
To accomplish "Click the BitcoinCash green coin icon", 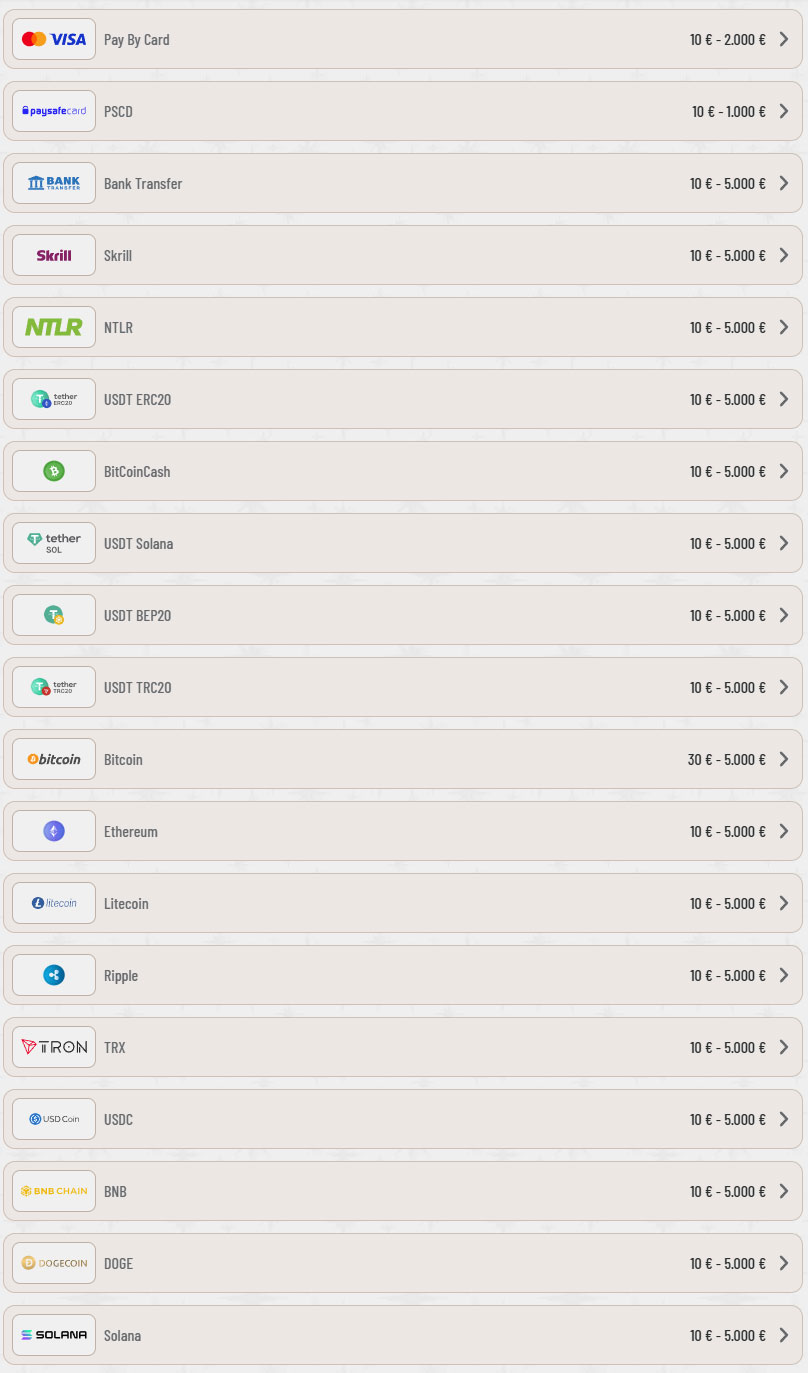I will 54,471.
